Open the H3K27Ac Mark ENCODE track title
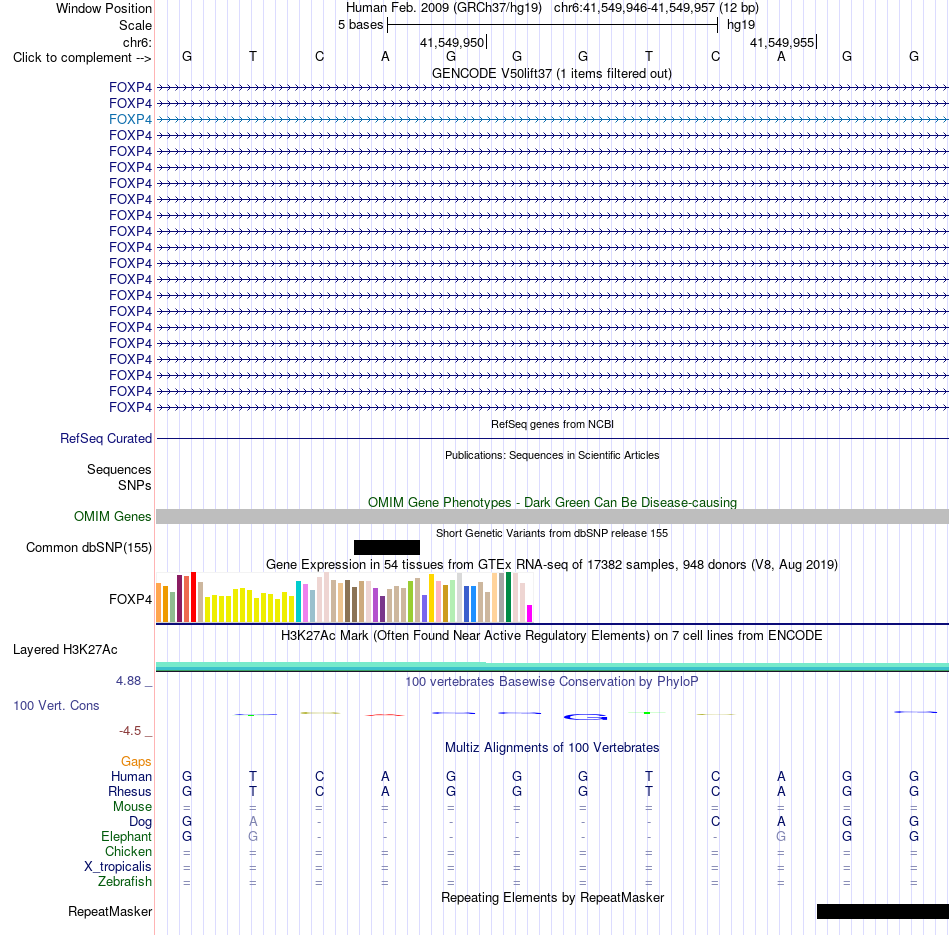 point(552,636)
